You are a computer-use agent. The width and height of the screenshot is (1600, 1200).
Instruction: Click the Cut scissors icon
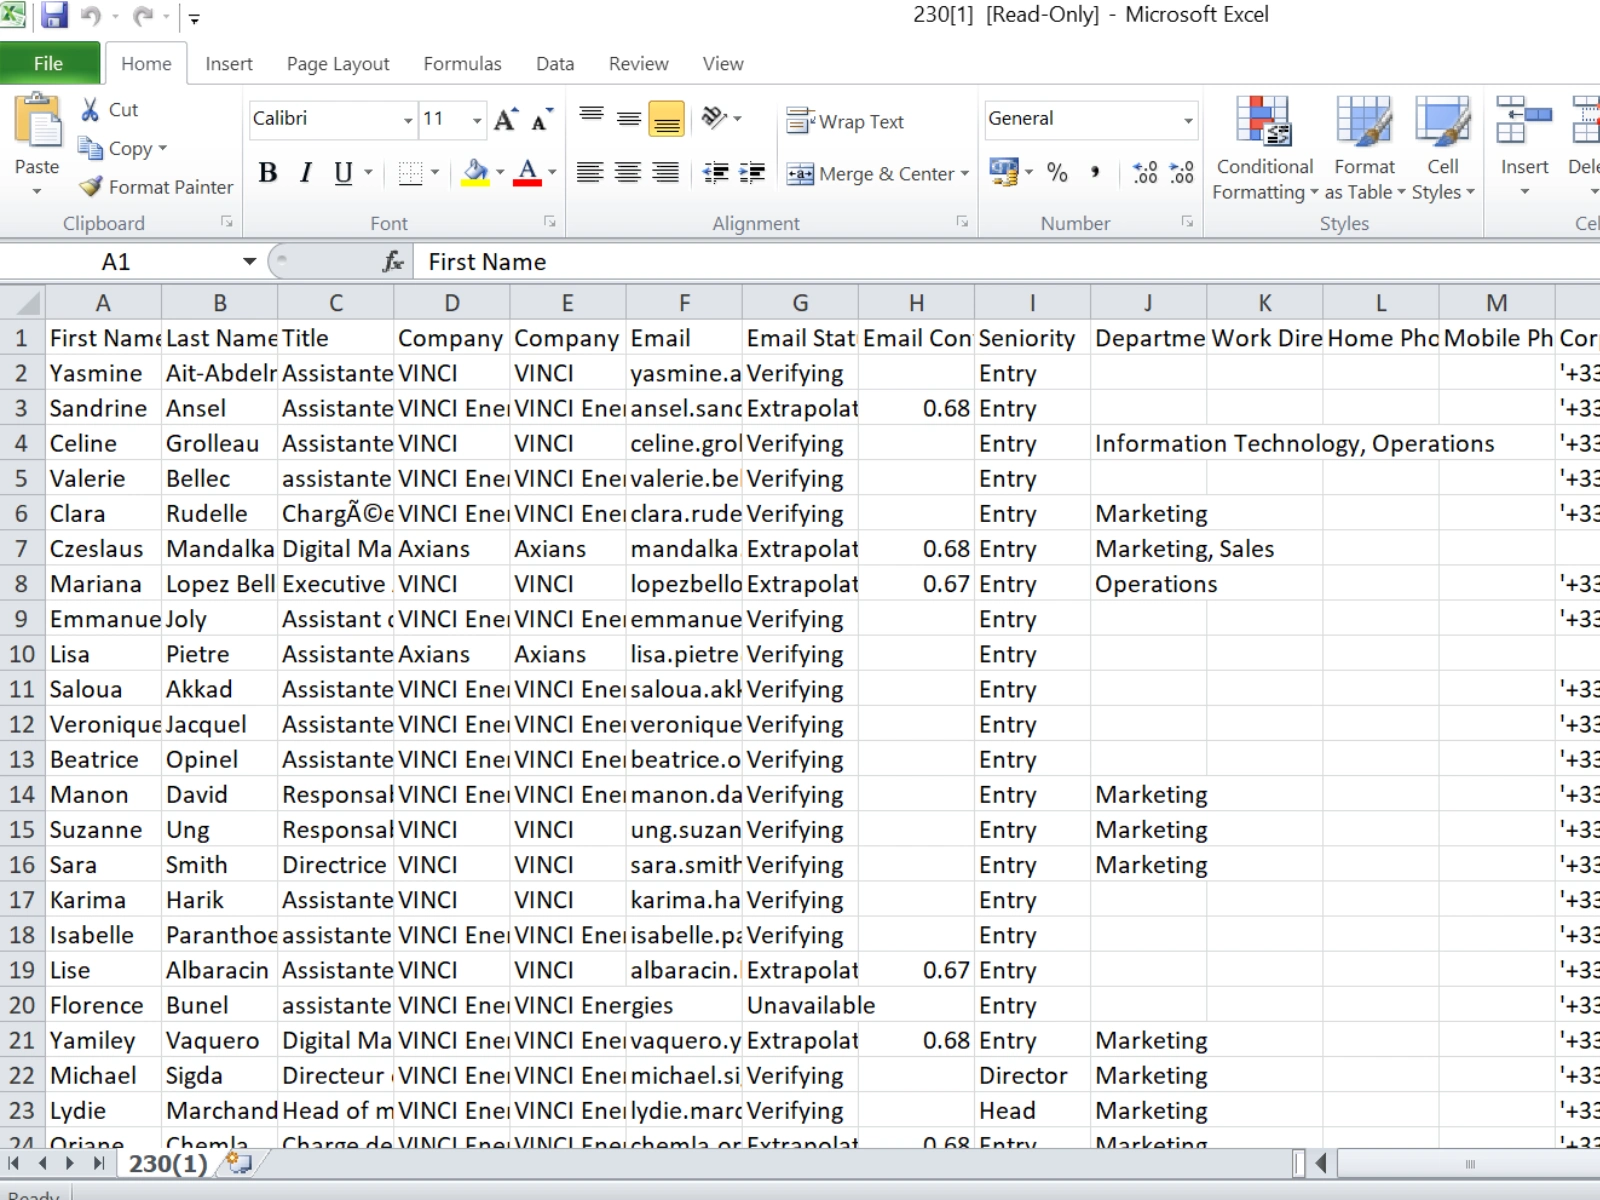tap(90, 109)
